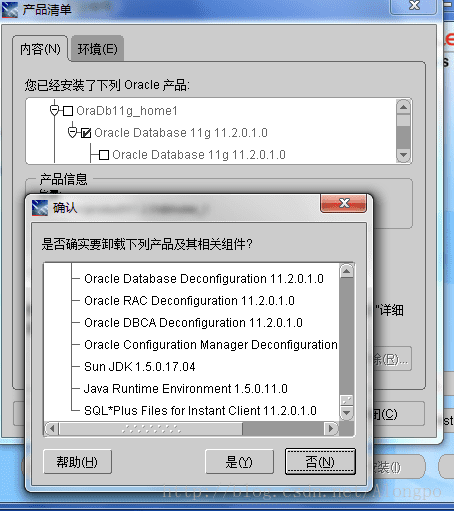The width and height of the screenshot is (454, 511).
Task: Close the 产品清单 window
Action: pos(414,6)
